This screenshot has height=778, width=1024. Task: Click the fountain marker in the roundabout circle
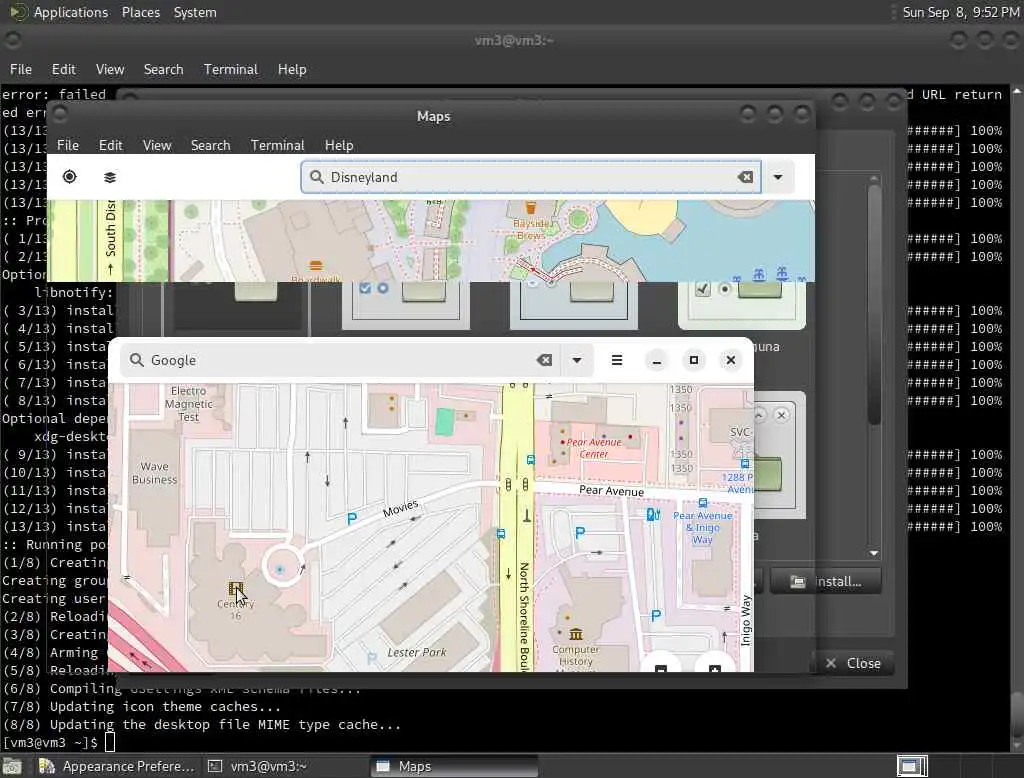point(280,570)
